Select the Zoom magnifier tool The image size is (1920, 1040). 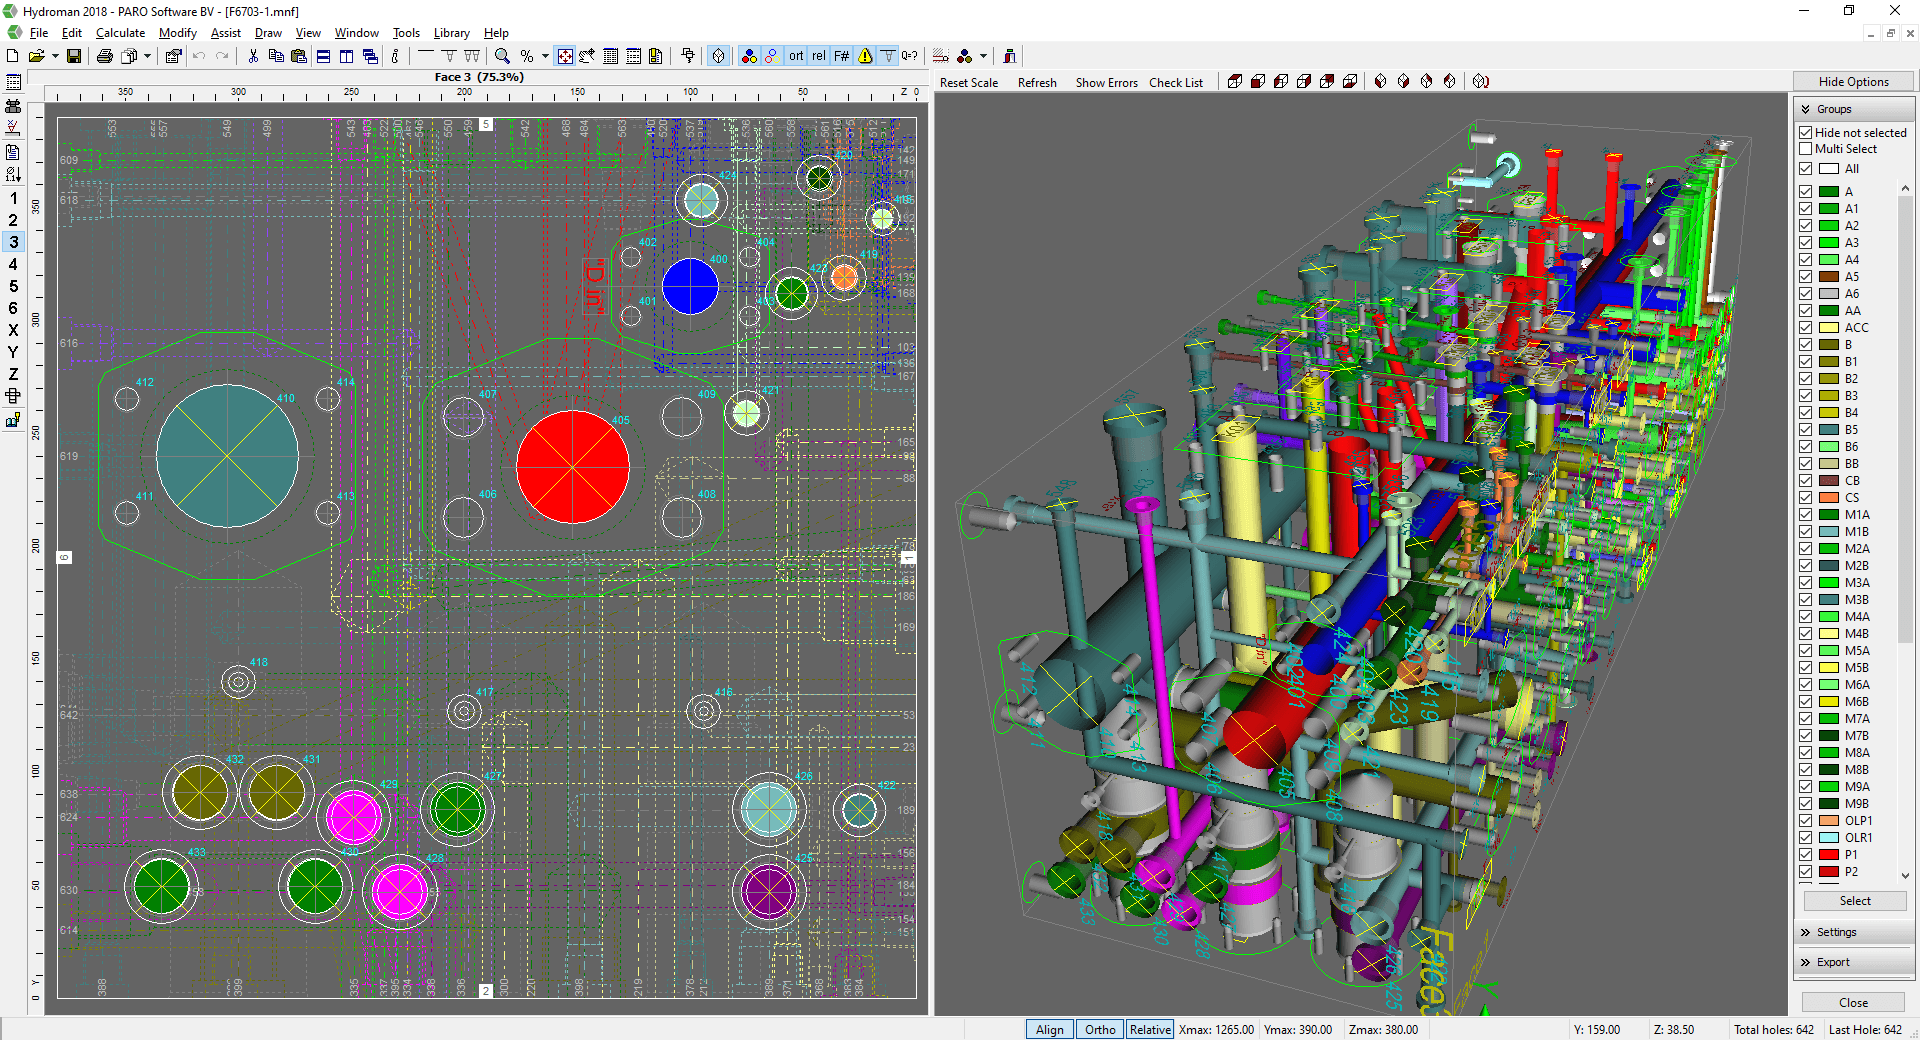click(502, 56)
